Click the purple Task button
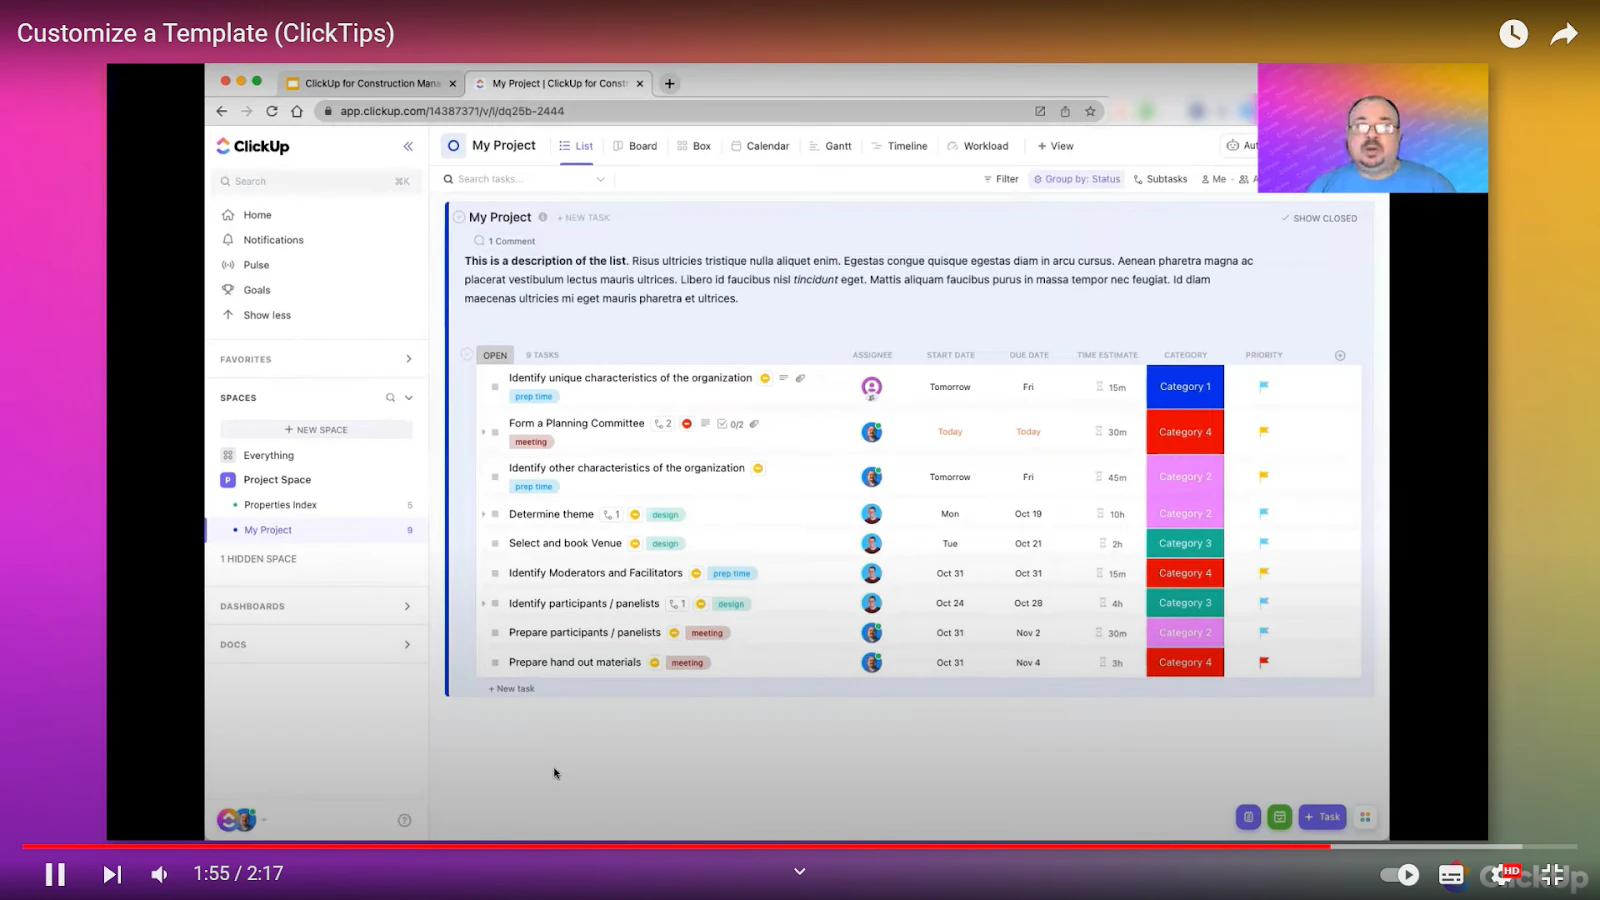This screenshot has width=1600, height=900. [1322, 817]
